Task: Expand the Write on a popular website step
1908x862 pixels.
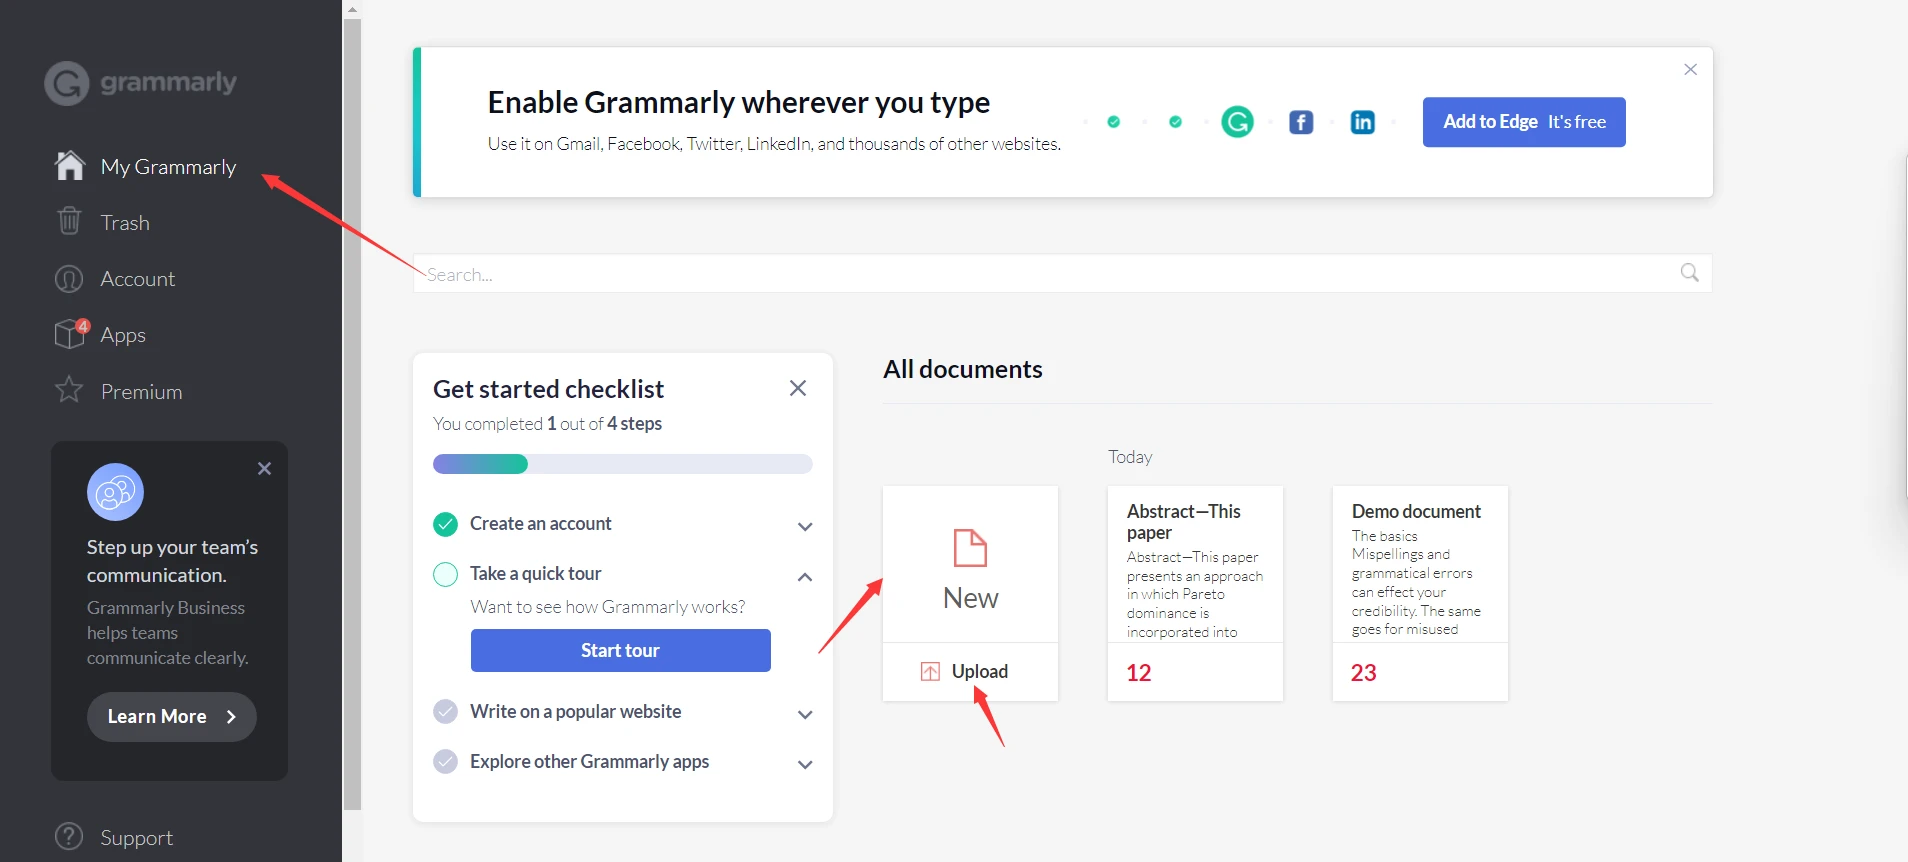Action: click(x=805, y=715)
